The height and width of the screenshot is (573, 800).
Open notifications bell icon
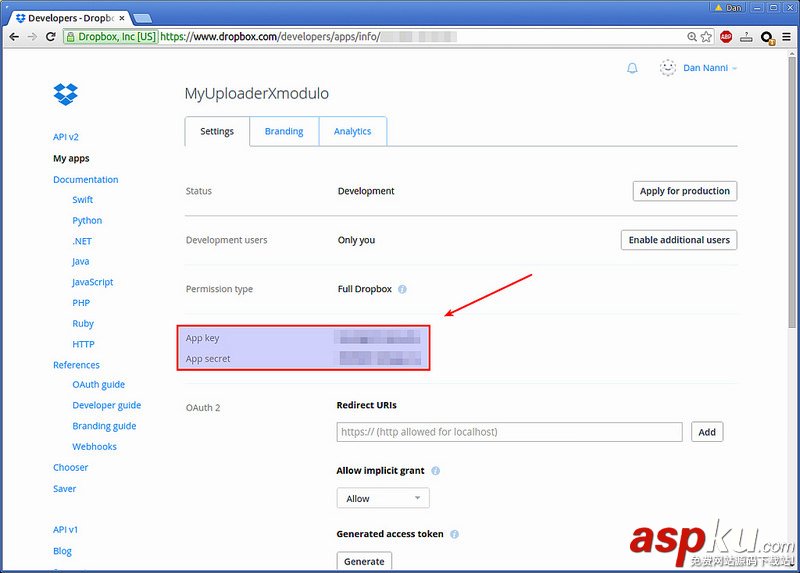(x=632, y=68)
